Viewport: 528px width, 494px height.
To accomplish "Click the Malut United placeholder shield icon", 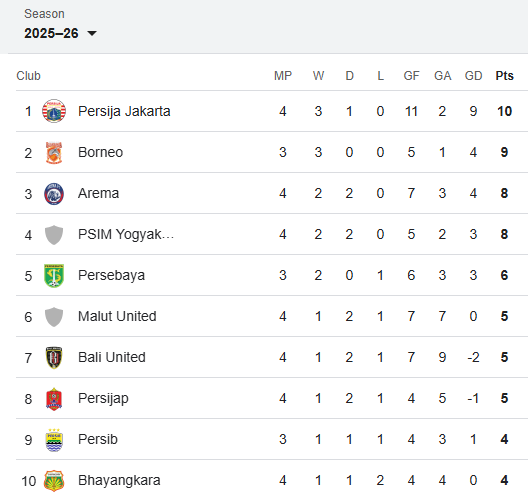I will click(54, 317).
